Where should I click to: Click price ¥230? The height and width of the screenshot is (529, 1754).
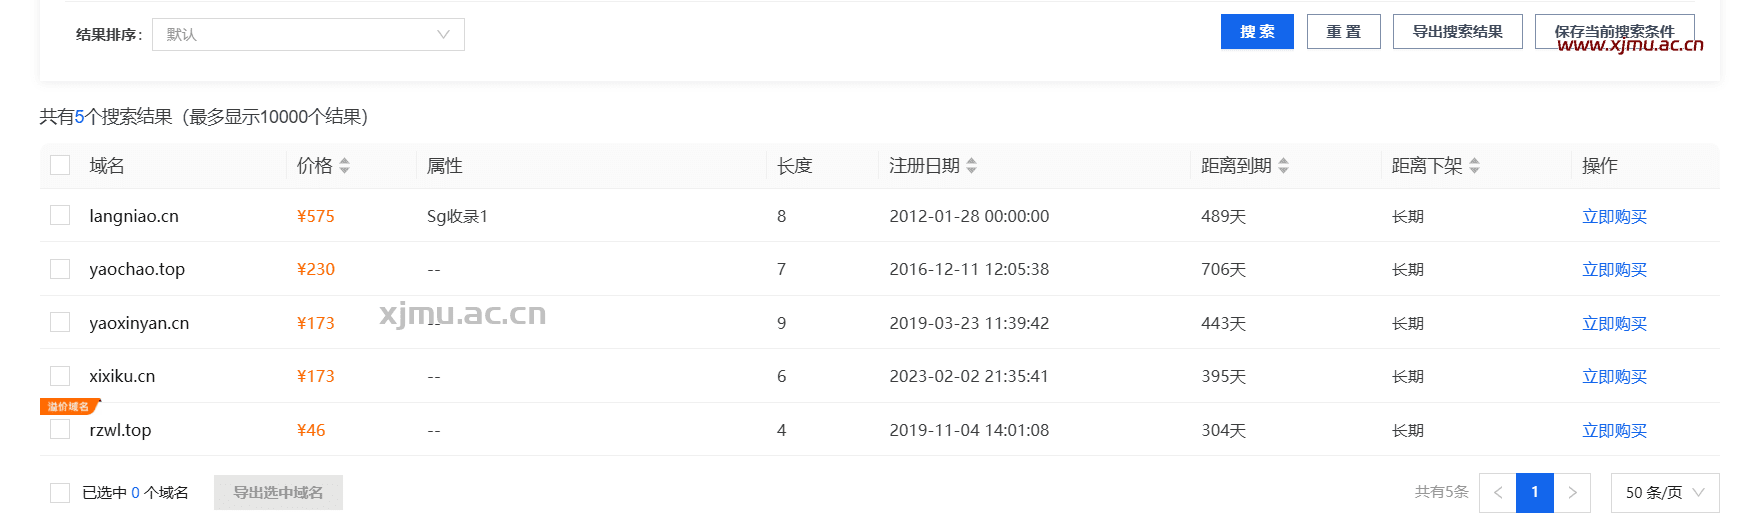(x=316, y=270)
